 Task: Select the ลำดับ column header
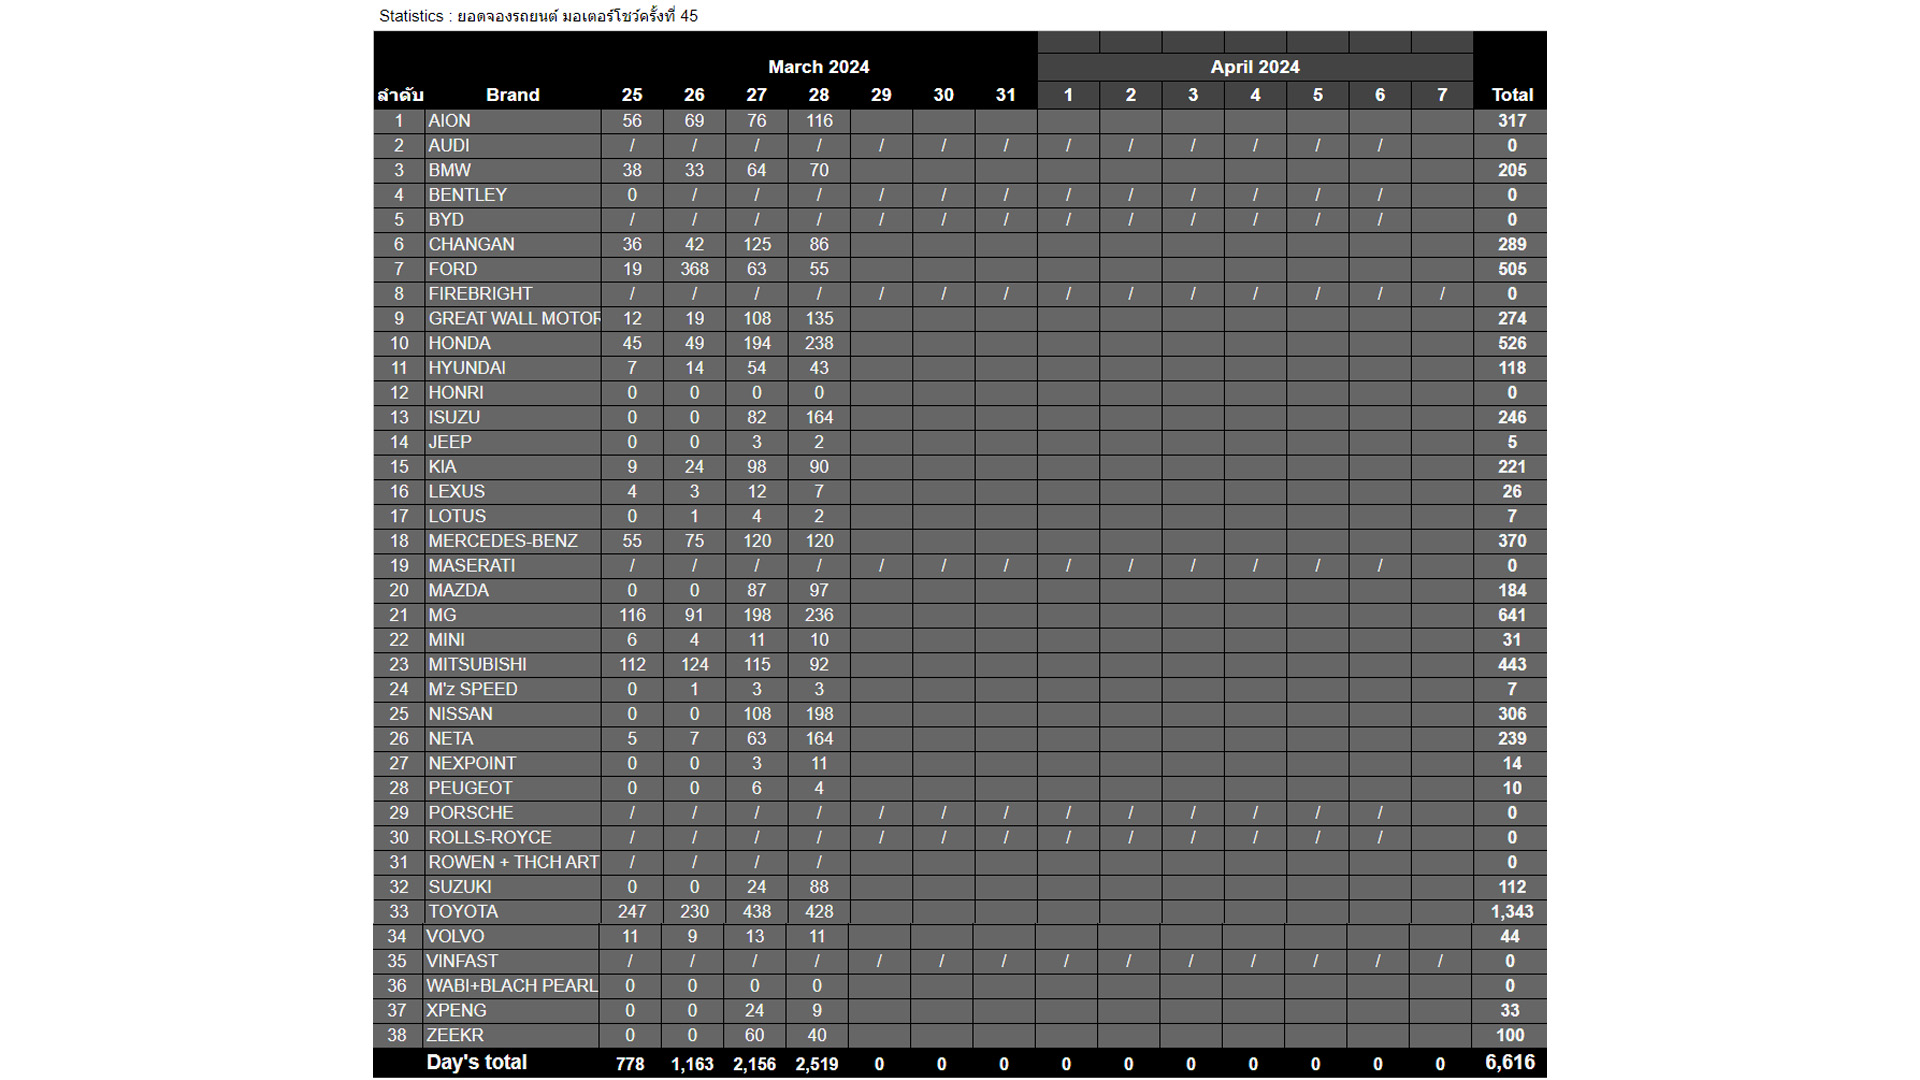coord(400,95)
